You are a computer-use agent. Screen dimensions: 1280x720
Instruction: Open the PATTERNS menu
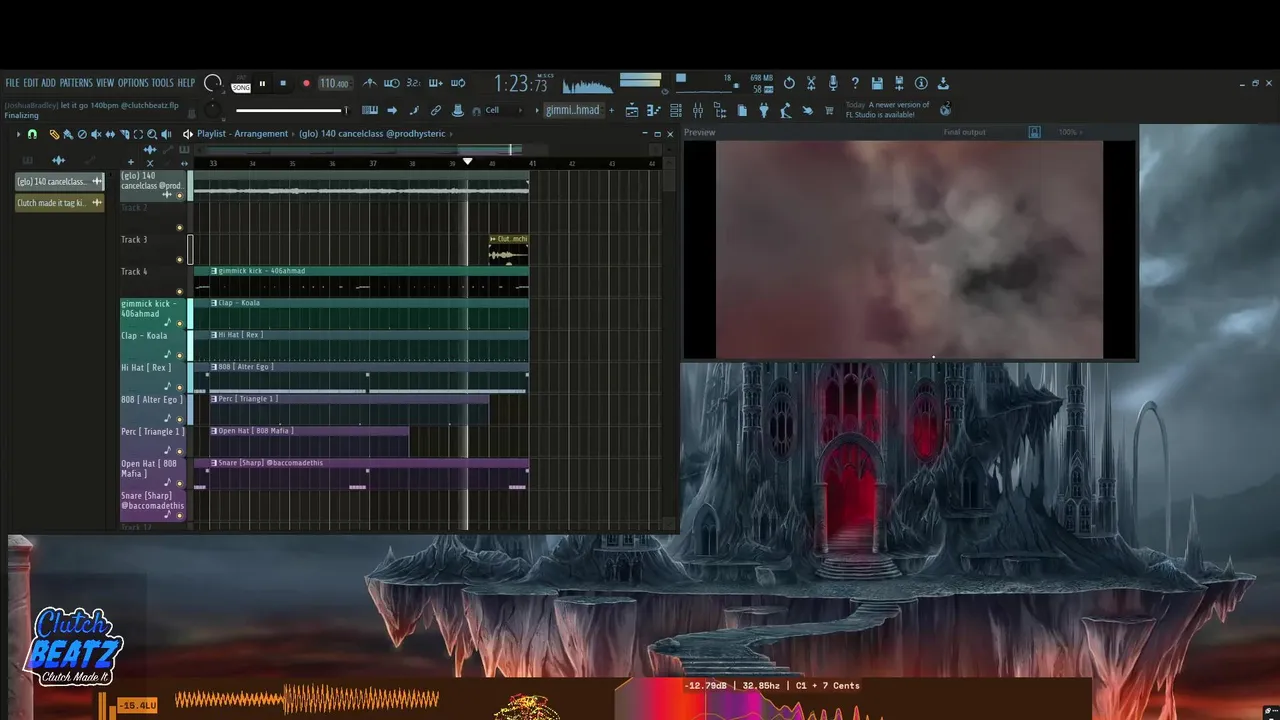click(x=76, y=83)
